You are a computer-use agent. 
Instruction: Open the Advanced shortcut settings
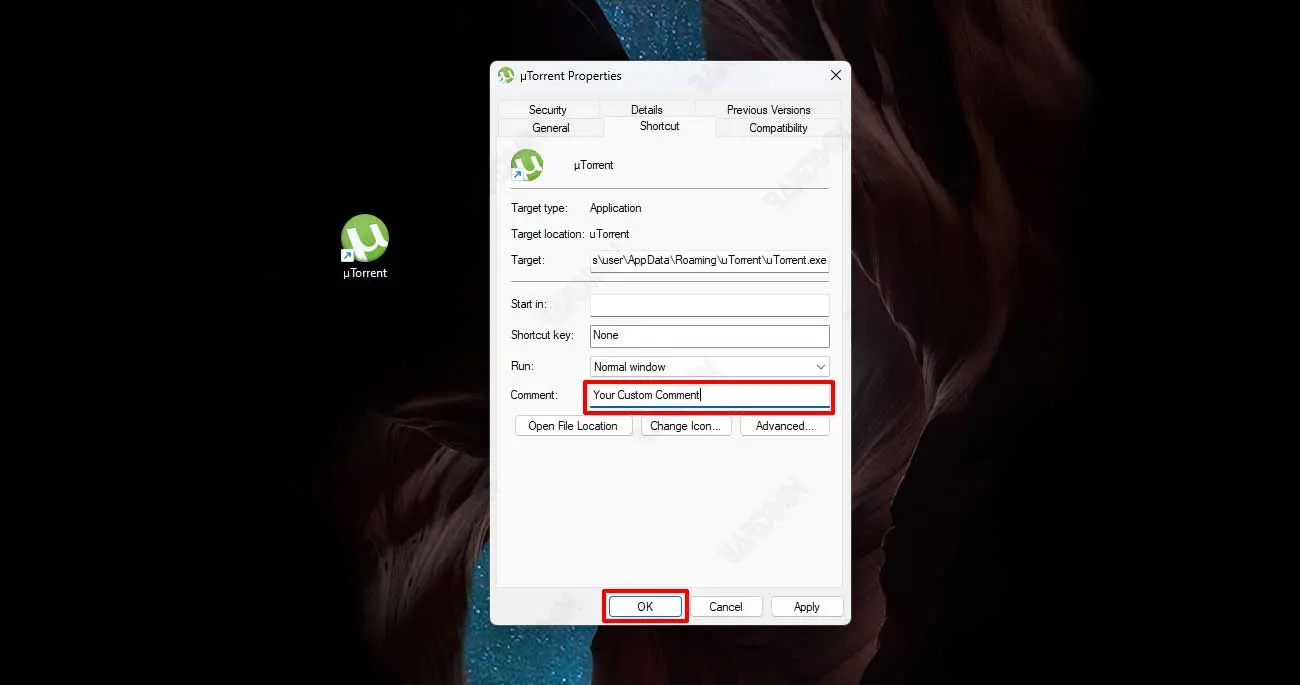784,426
